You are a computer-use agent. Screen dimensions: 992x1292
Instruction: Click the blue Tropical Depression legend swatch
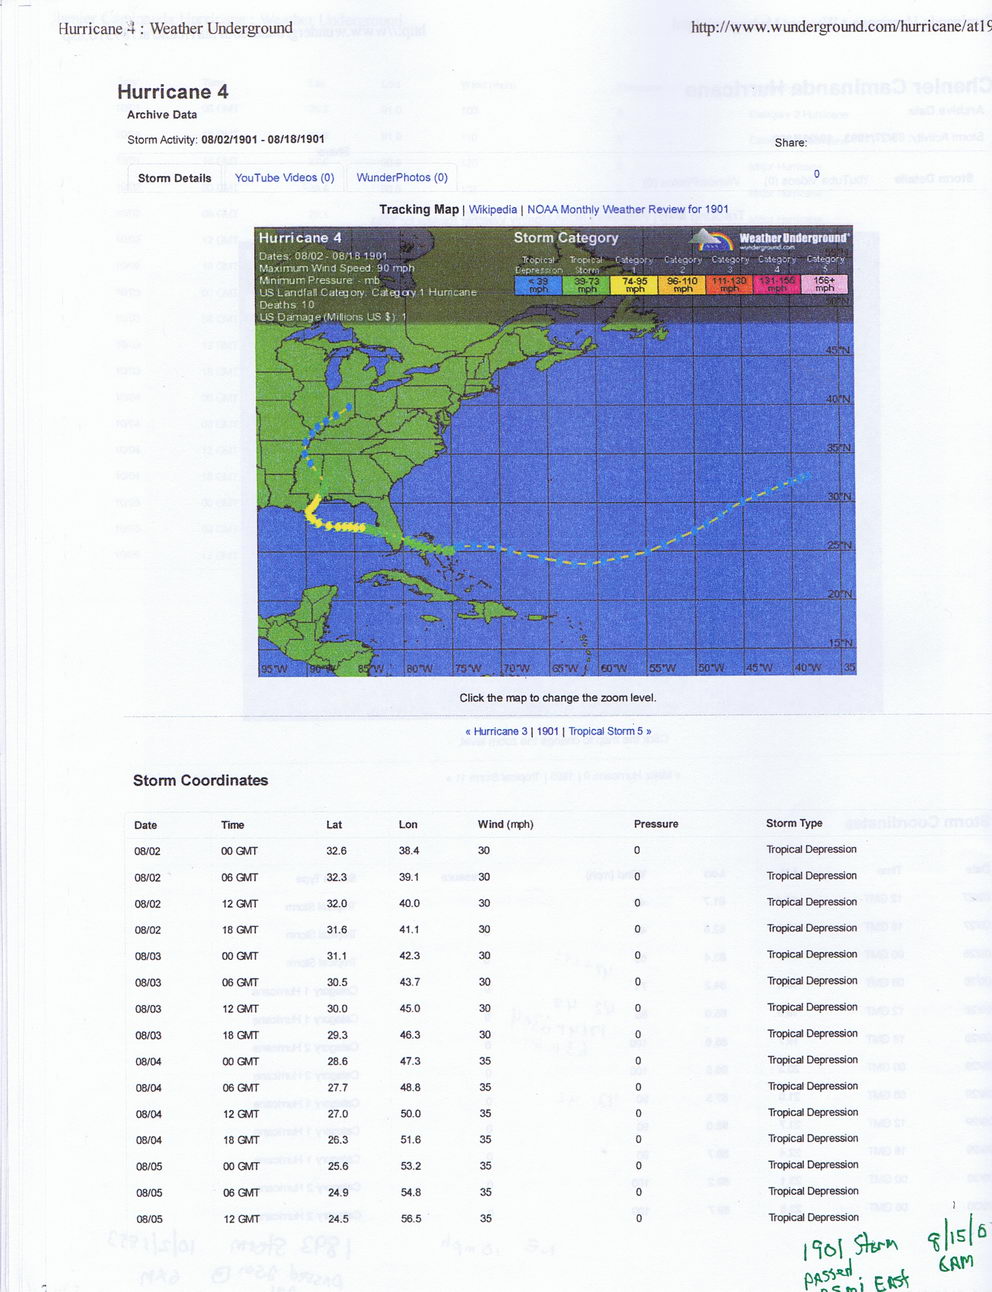539,285
